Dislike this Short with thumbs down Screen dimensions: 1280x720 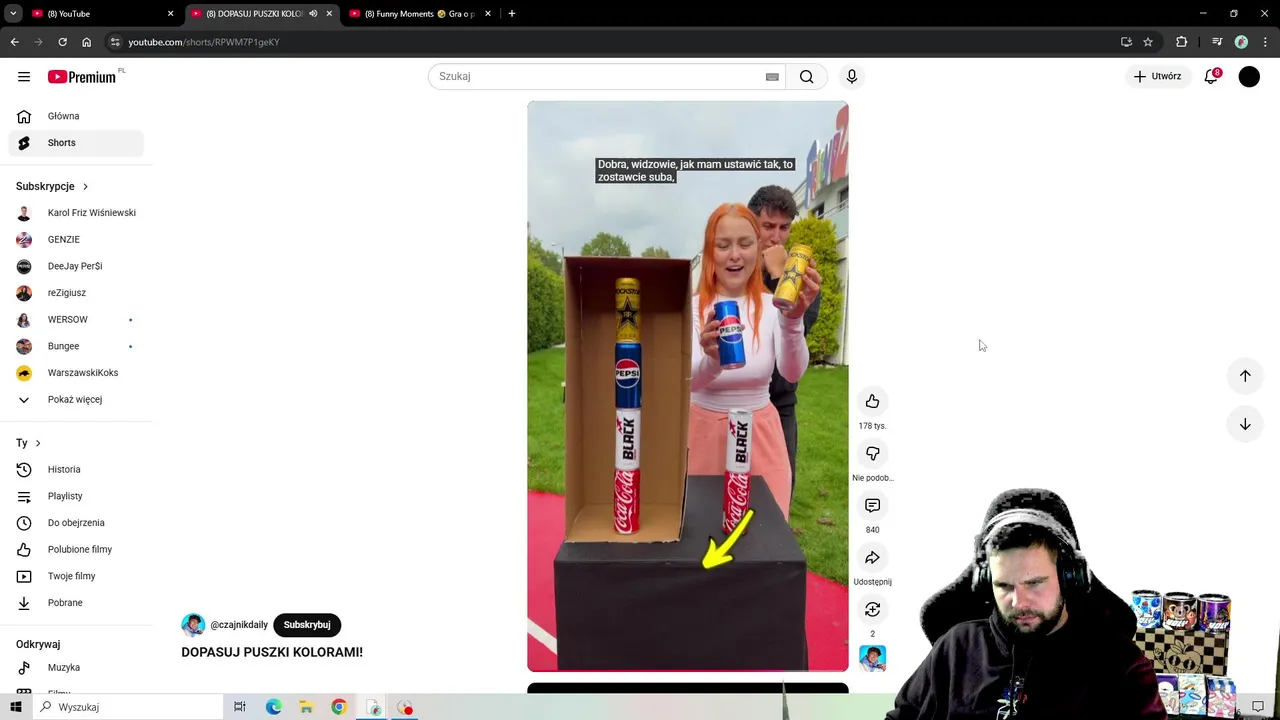pyautogui.click(x=872, y=453)
